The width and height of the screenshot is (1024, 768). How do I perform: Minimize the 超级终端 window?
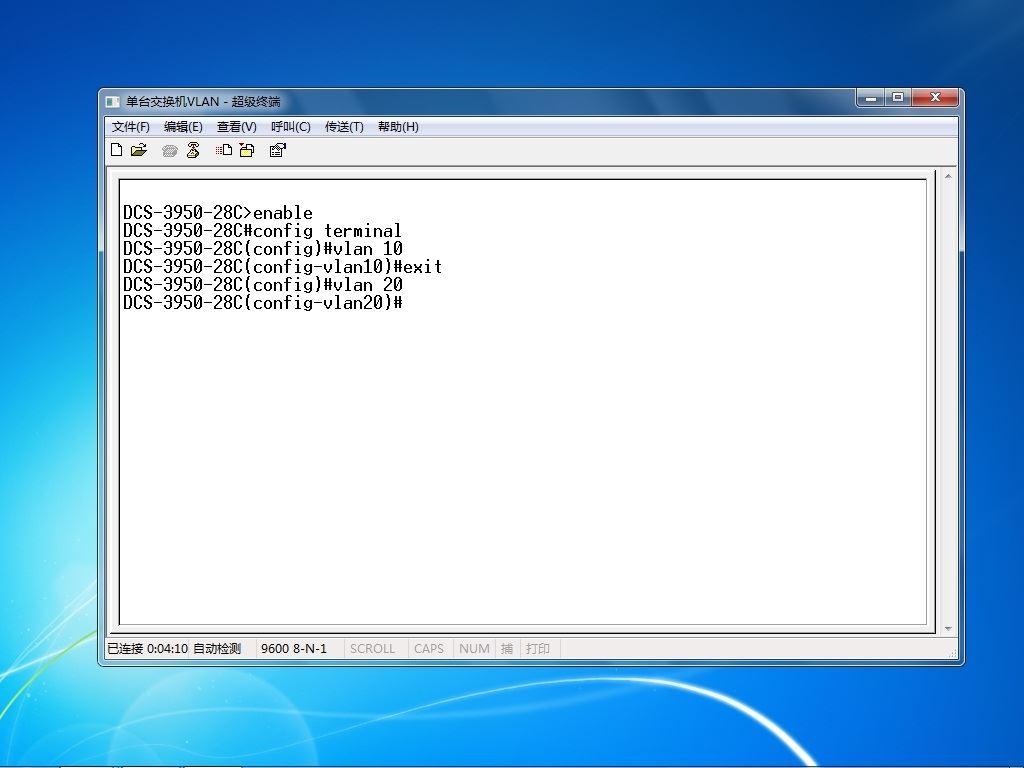coord(871,97)
